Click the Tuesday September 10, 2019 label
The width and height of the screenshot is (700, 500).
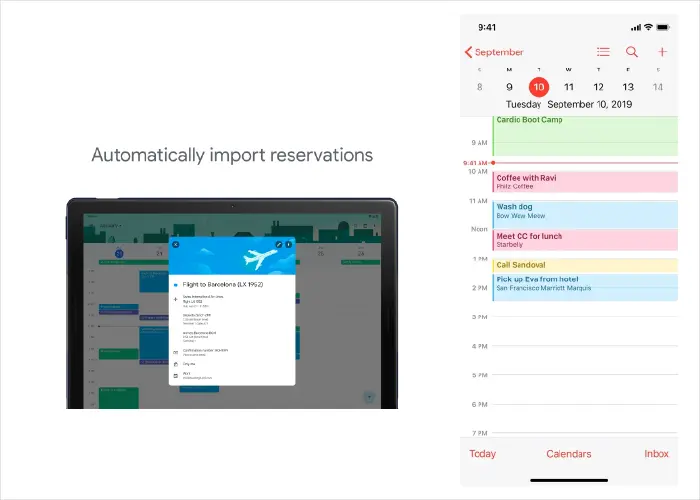(x=569, y=104)
